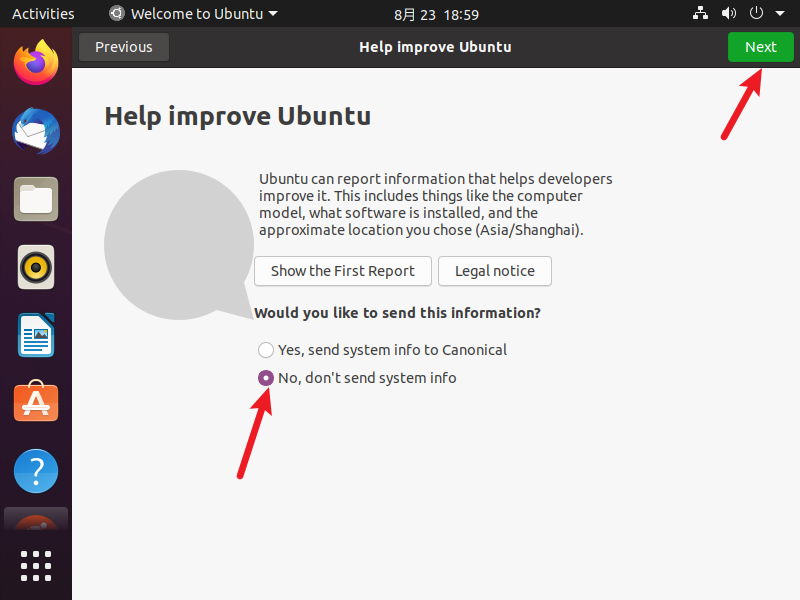Open the Legal notice
The width and height of the screenshot is (800, 600).
click(495, 271)
